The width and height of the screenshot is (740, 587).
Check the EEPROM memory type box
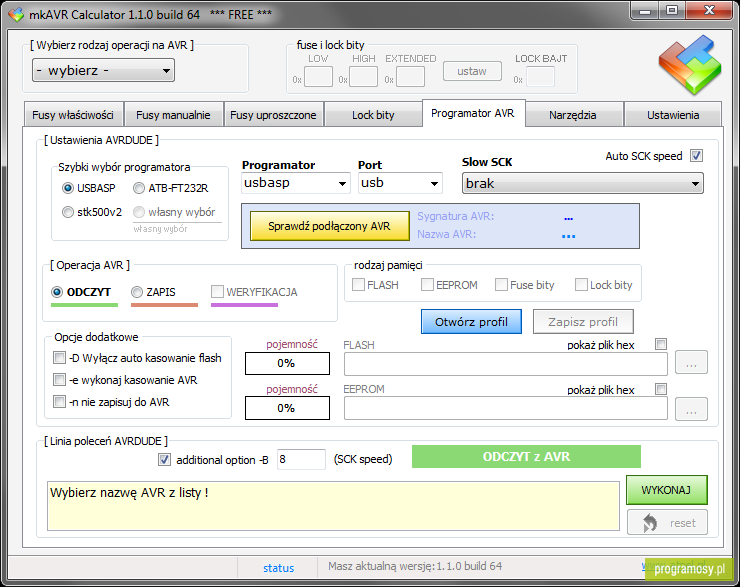coord(427,285)
